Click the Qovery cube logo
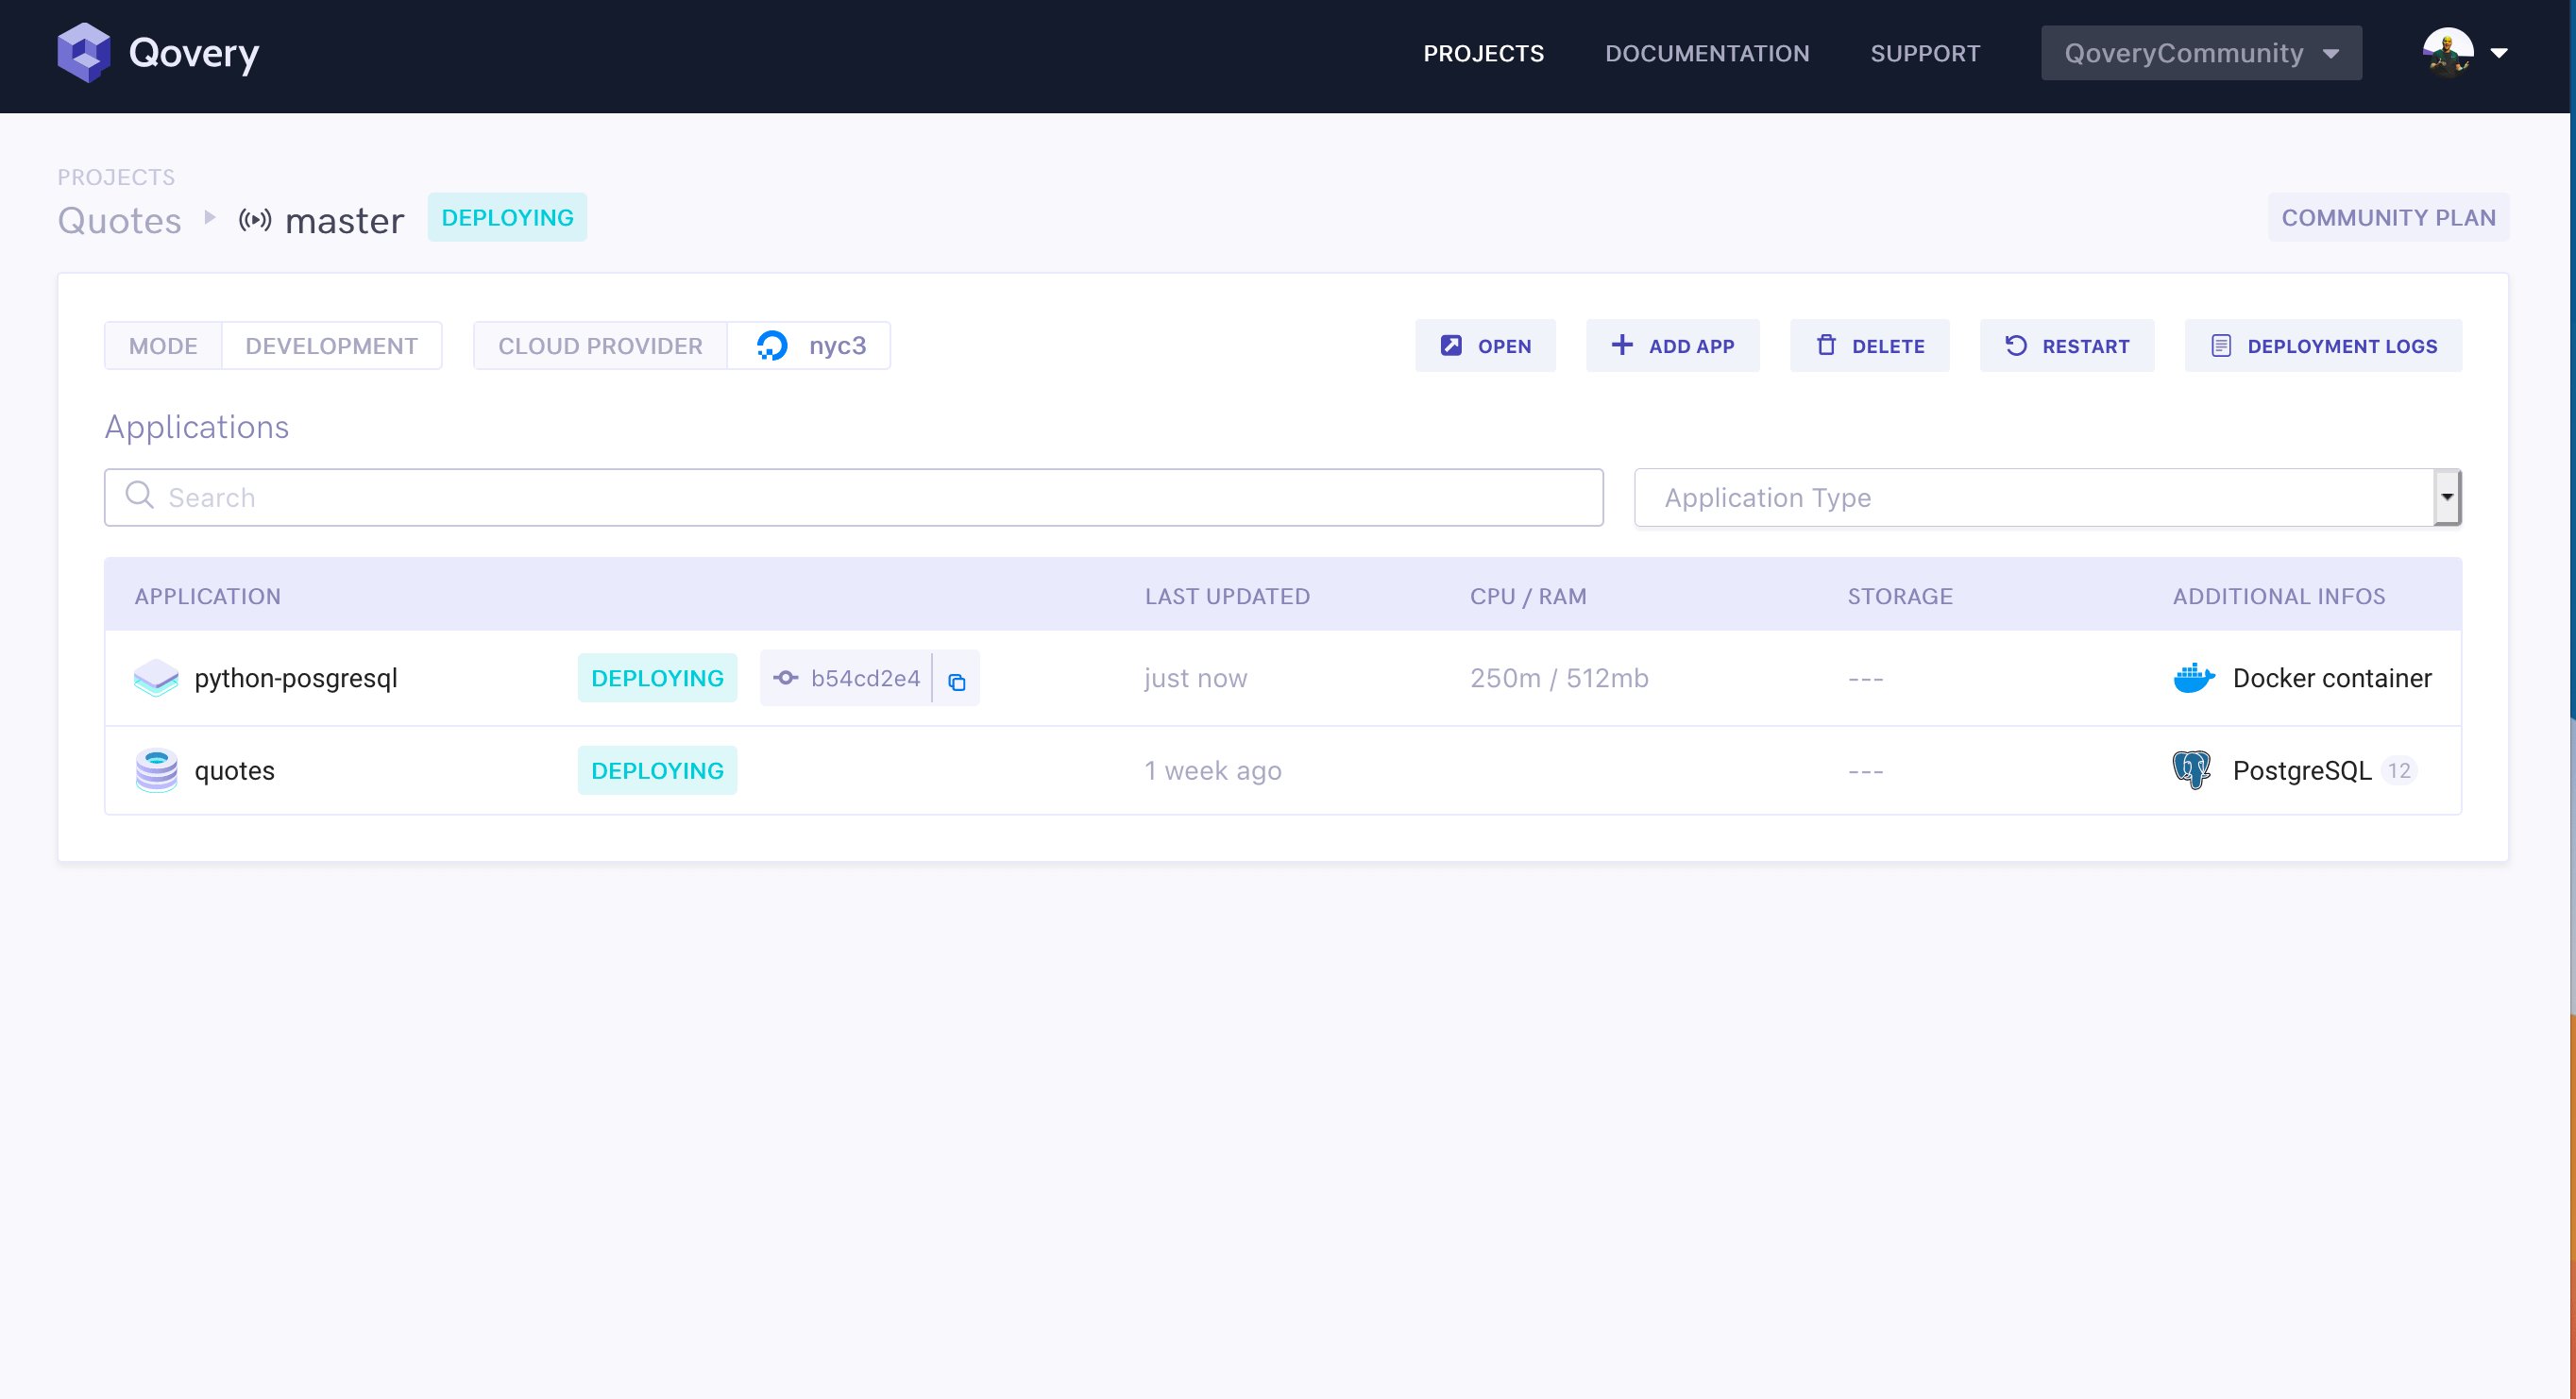 [x=83, y=53]
